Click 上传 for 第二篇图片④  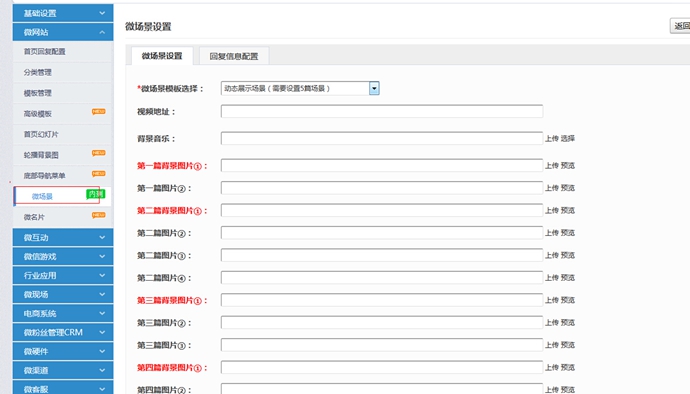[552, 278]
